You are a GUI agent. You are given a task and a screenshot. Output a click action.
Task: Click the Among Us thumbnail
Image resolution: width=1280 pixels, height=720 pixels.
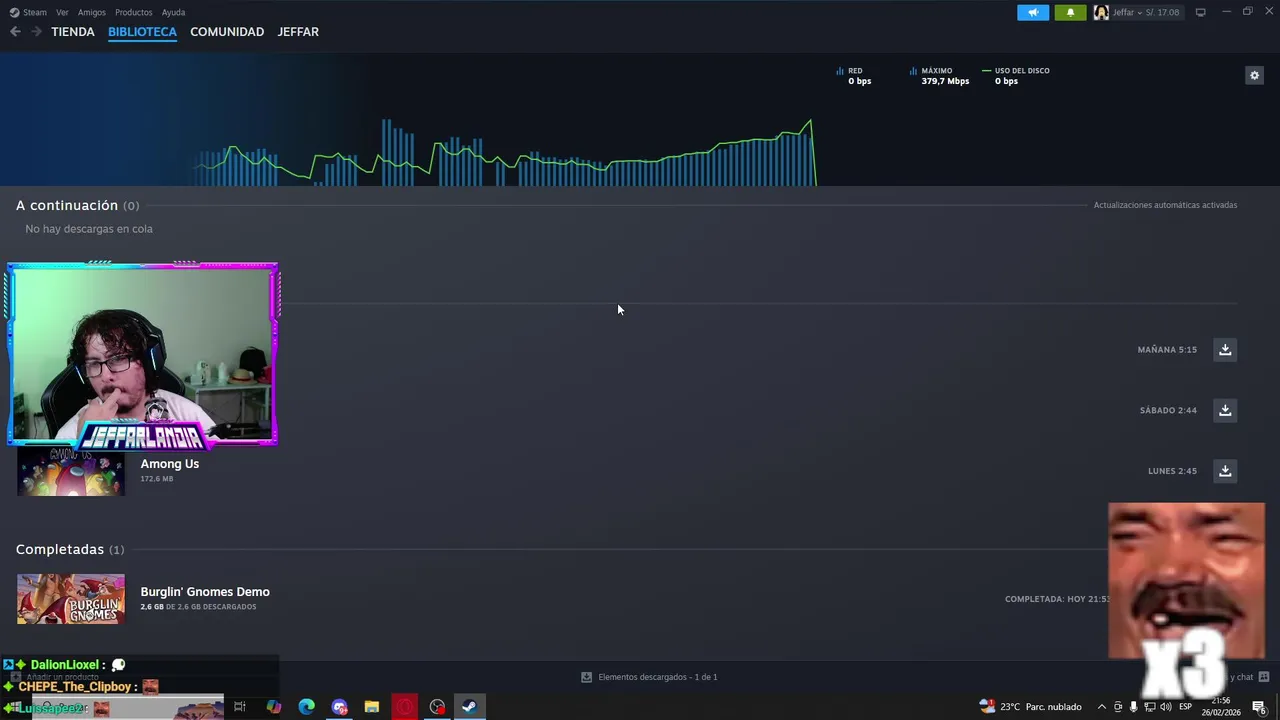click(x=71, y=472)
